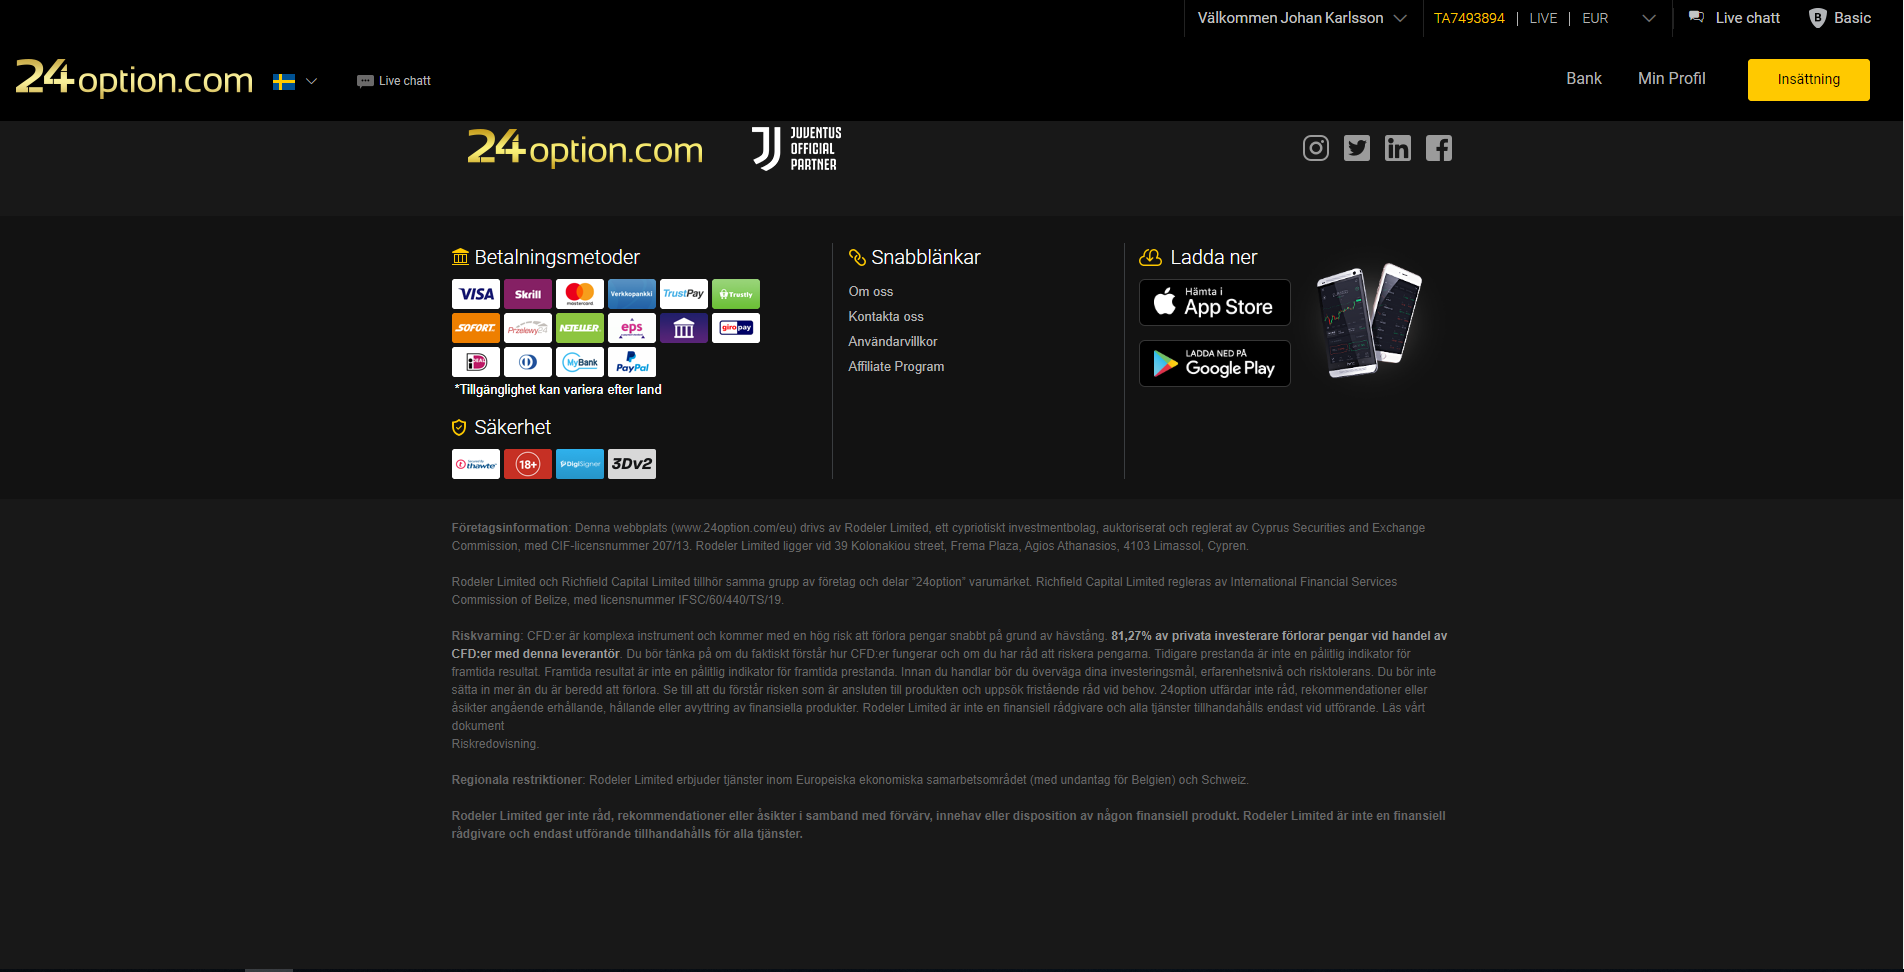Click the phones app preview image

[x=1370, y=320]
